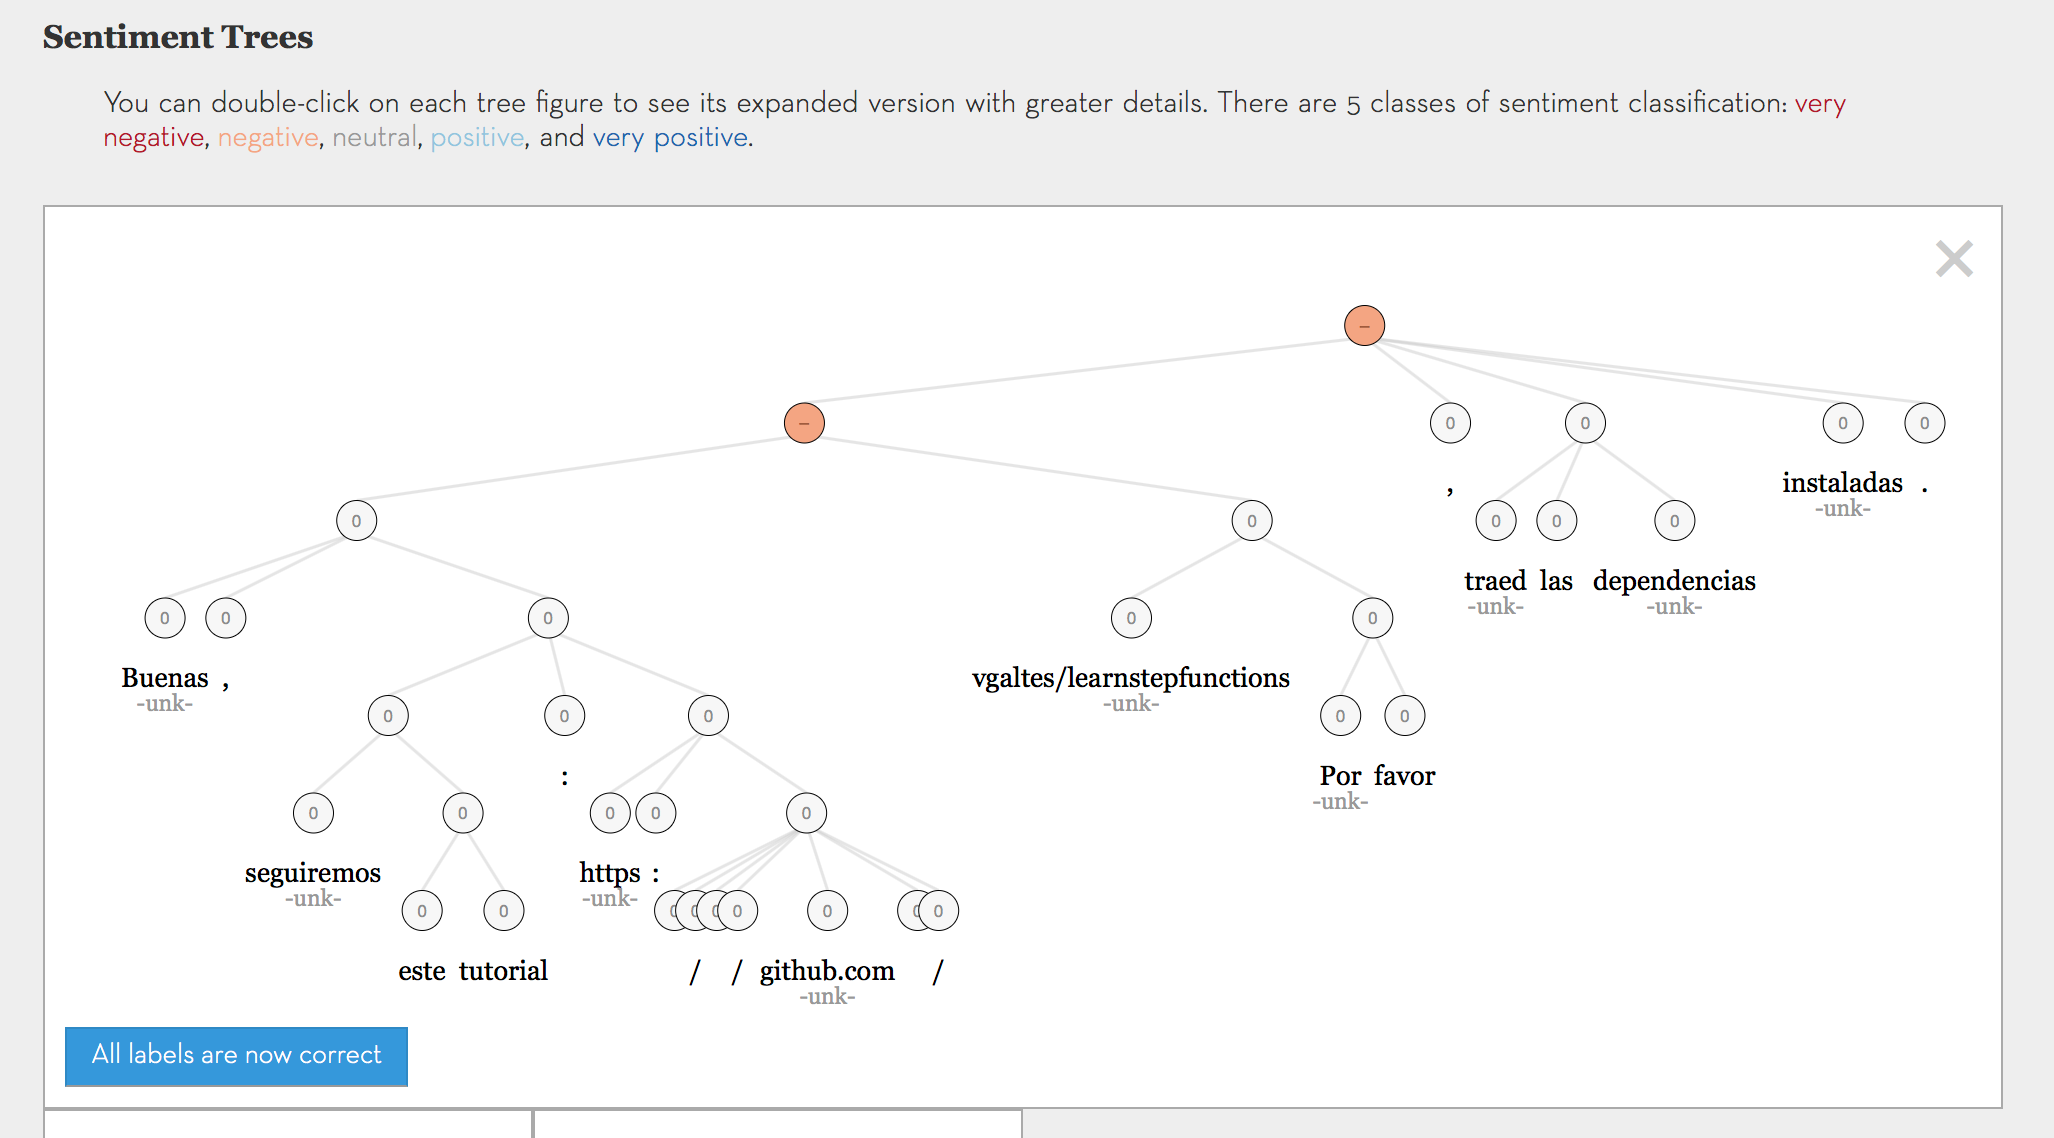
Task: Click the node above 'traed'
Action: [1495, 520]
